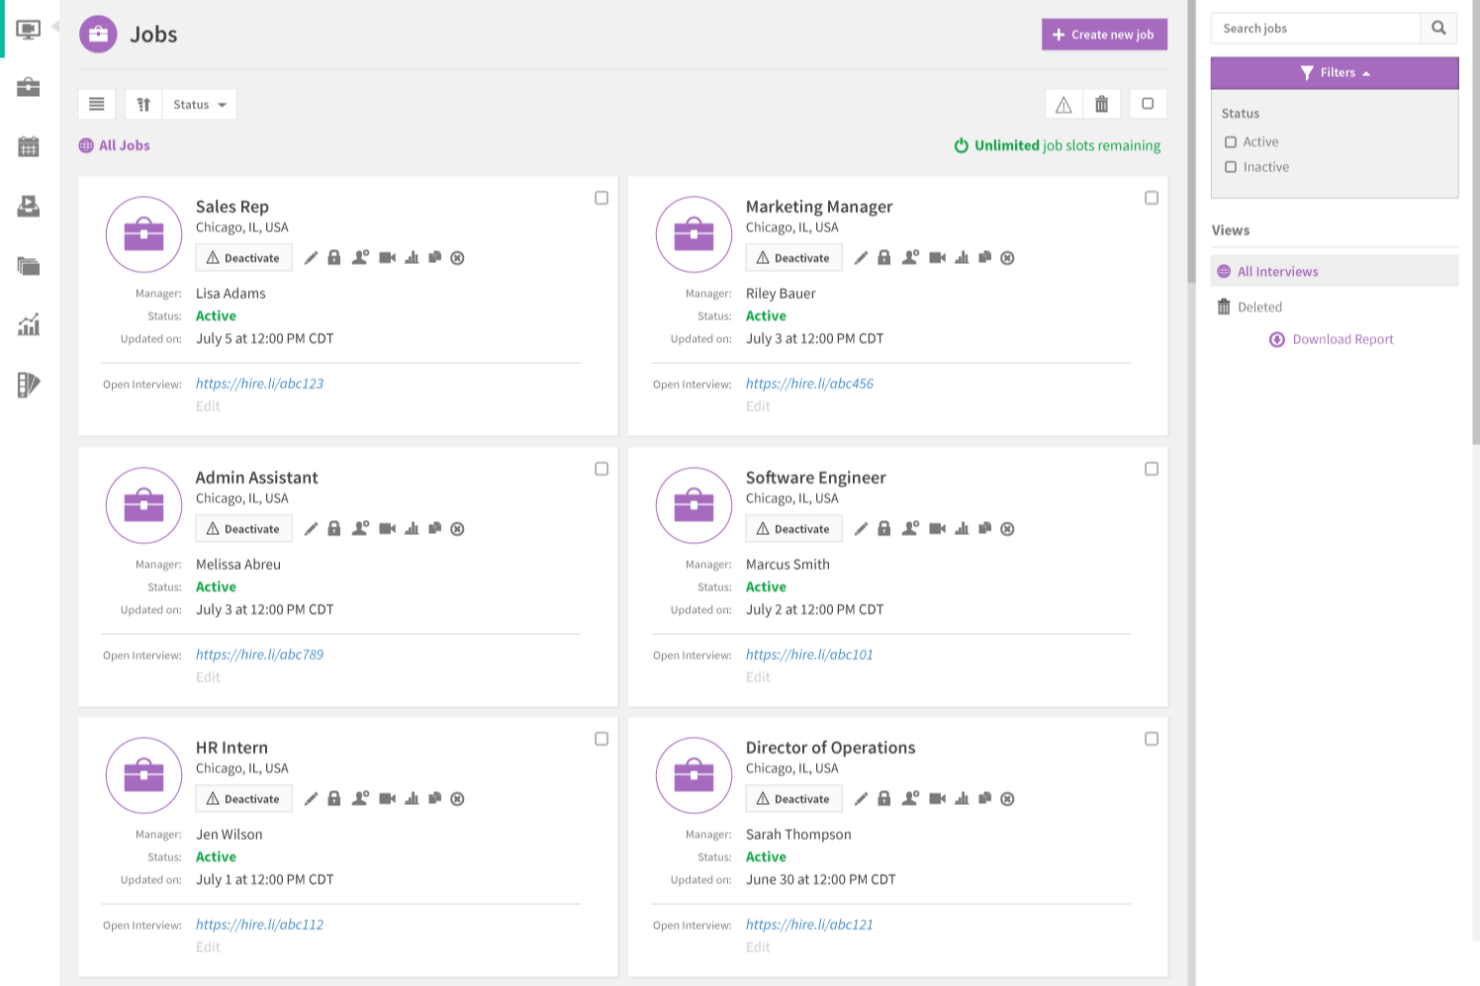
Task: Click the briefcase icon in left sidebar
Action: coord(29,88)
